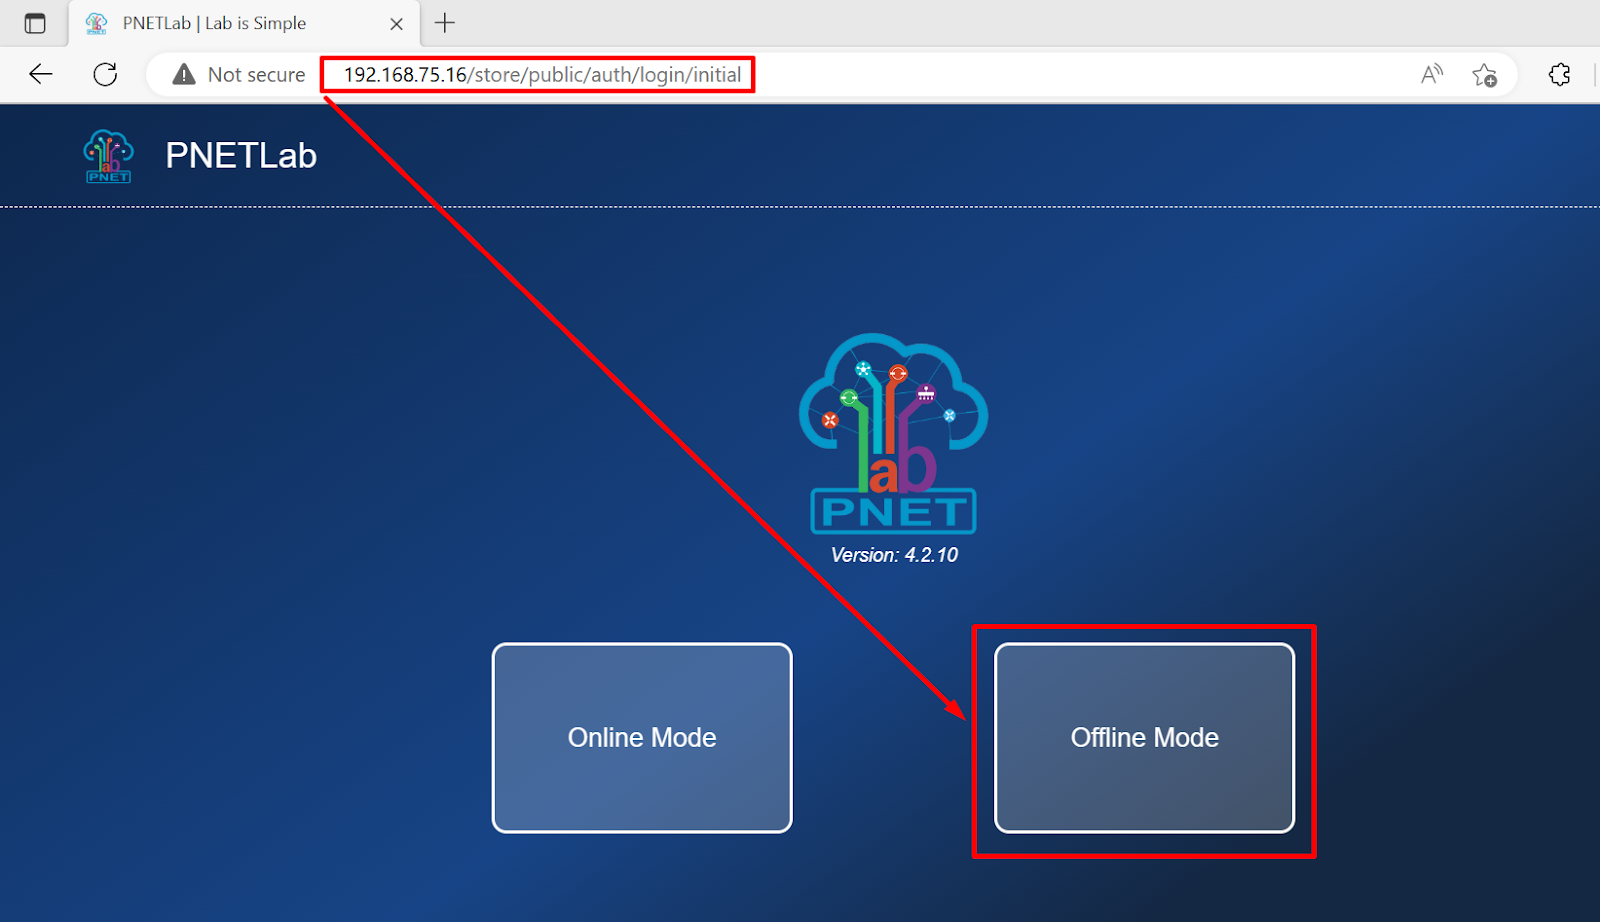Image resolution: width=1600 pixels, height=922 pixels.
Task: Click the Not secure warning icon
Action: (184, 74)
